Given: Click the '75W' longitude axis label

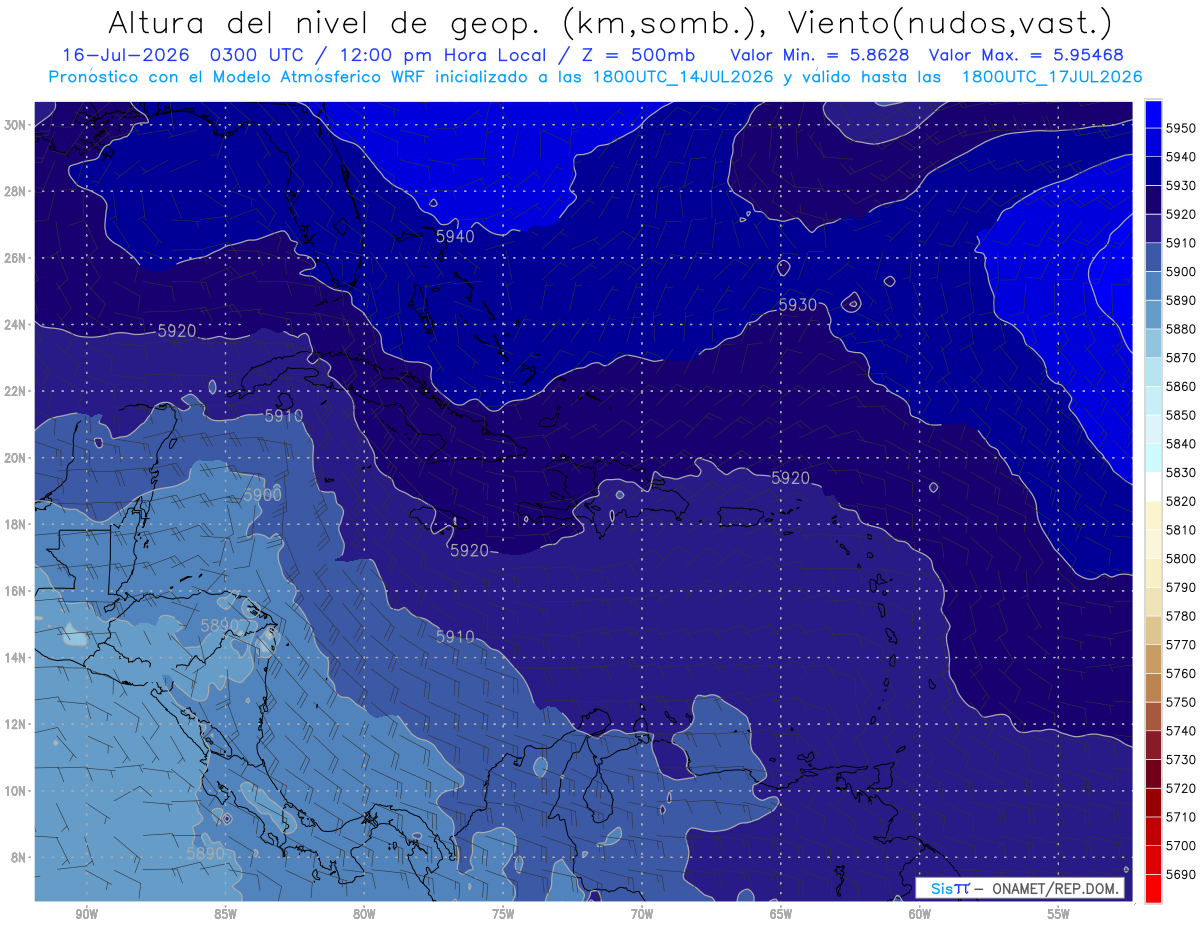Looking at the screenshot, I should [503, 914].
